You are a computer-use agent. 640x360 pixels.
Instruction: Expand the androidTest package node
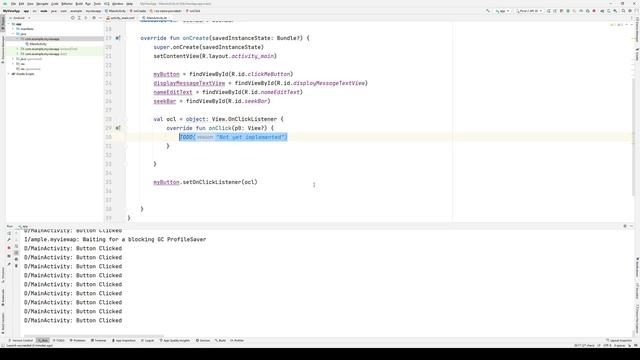tap(18, 49)
